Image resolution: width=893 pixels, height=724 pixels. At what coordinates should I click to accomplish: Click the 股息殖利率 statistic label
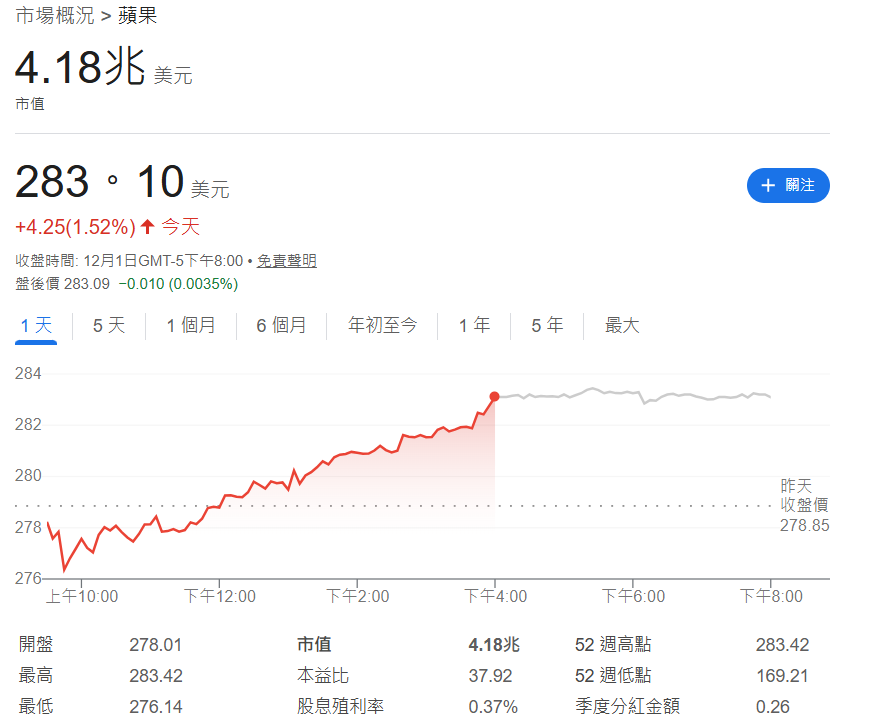click(x=340, y=707)
